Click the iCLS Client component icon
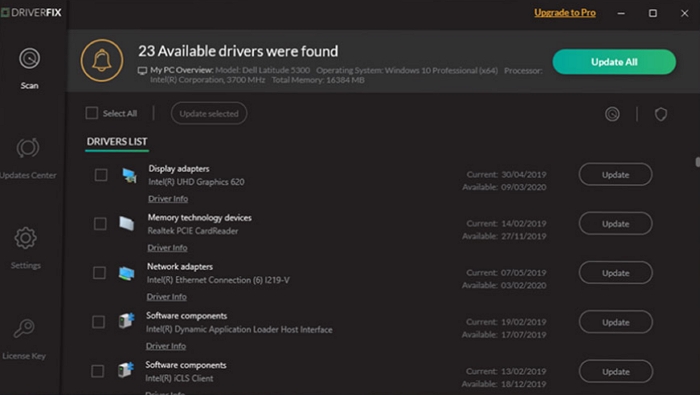The image size is (700, 395). click(126, 370)
